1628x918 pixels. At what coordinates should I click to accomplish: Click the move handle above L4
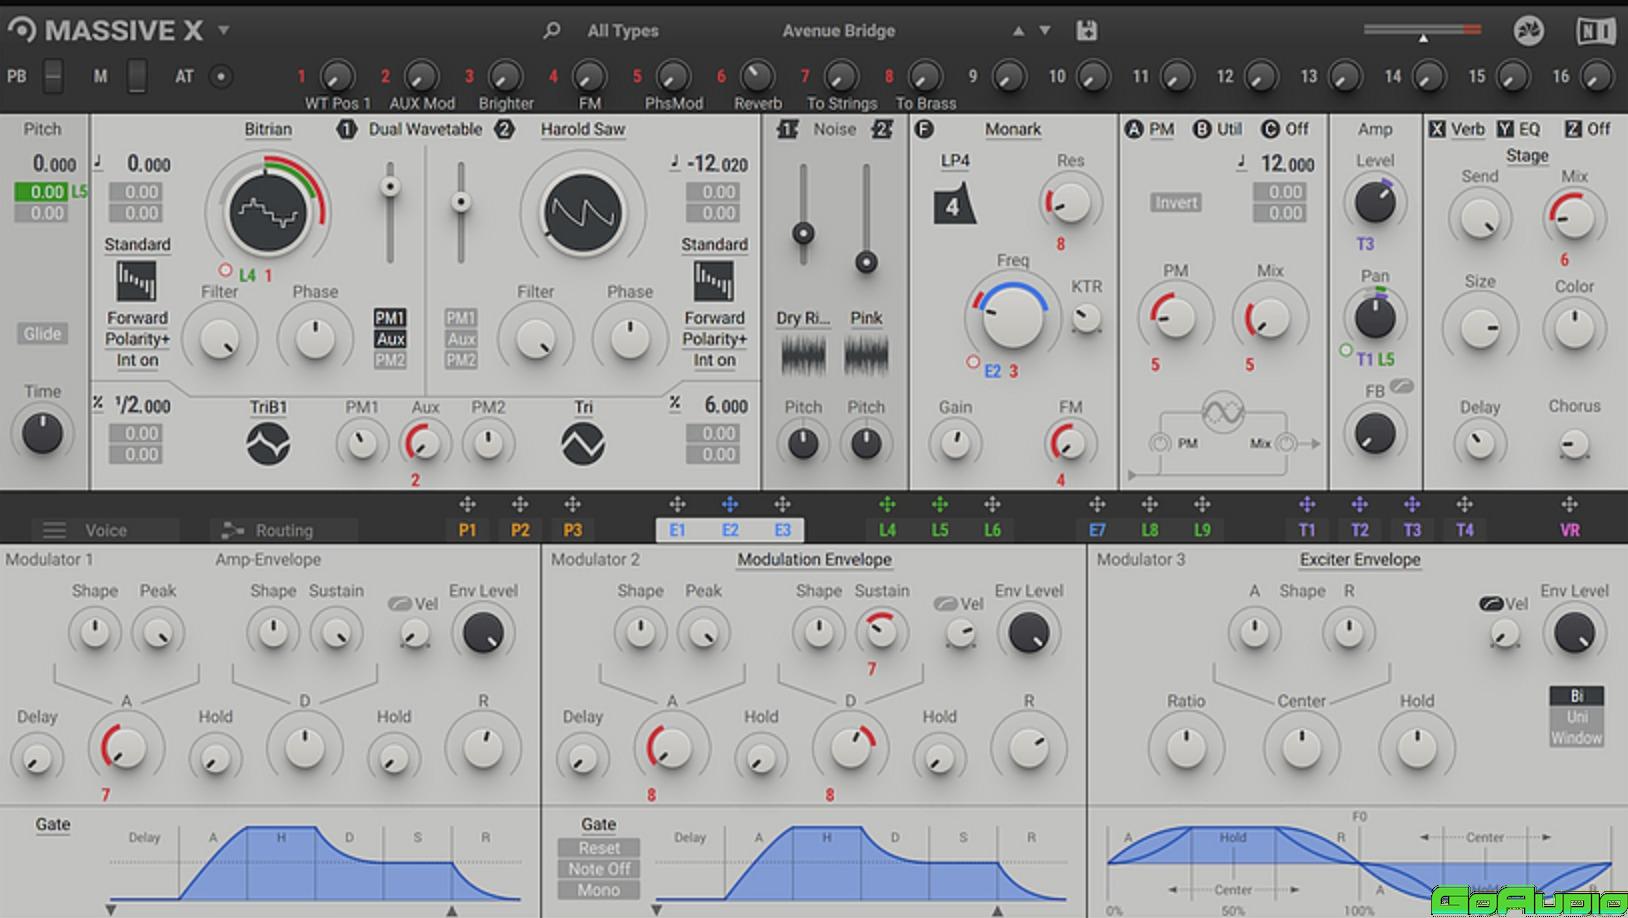point(887,505)
